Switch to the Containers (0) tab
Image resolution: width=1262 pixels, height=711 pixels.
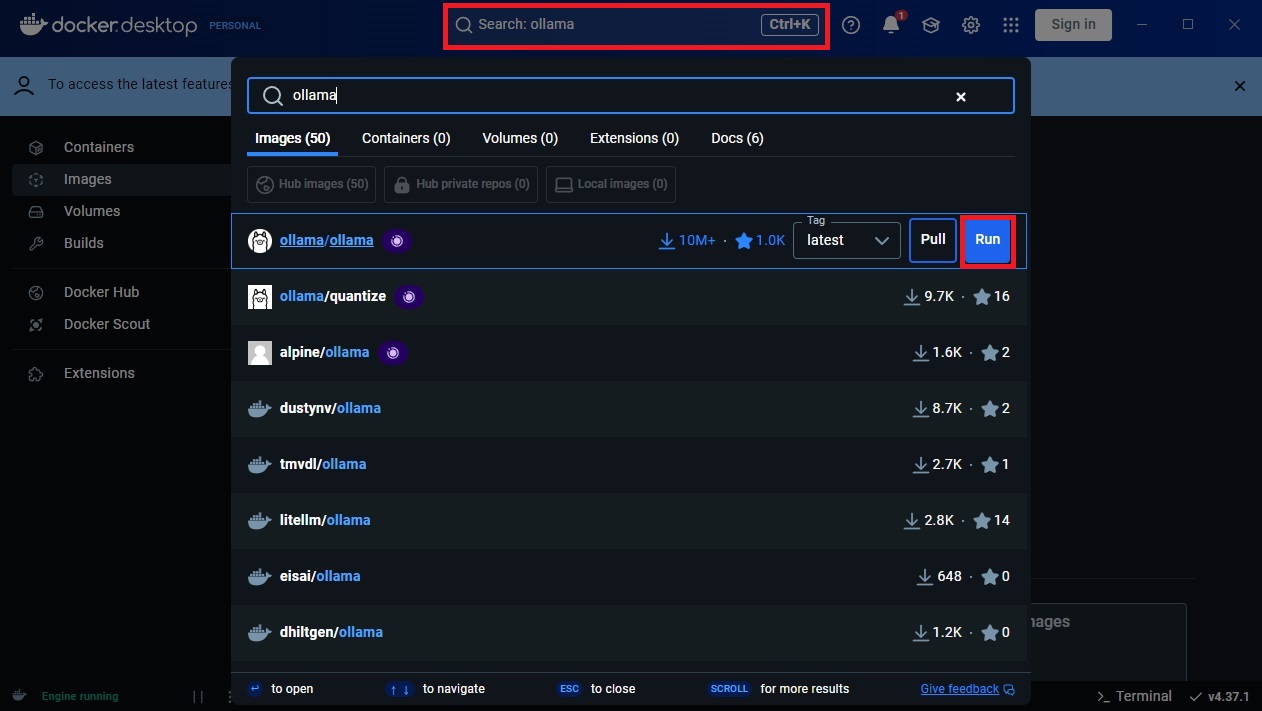pos(406,138)
